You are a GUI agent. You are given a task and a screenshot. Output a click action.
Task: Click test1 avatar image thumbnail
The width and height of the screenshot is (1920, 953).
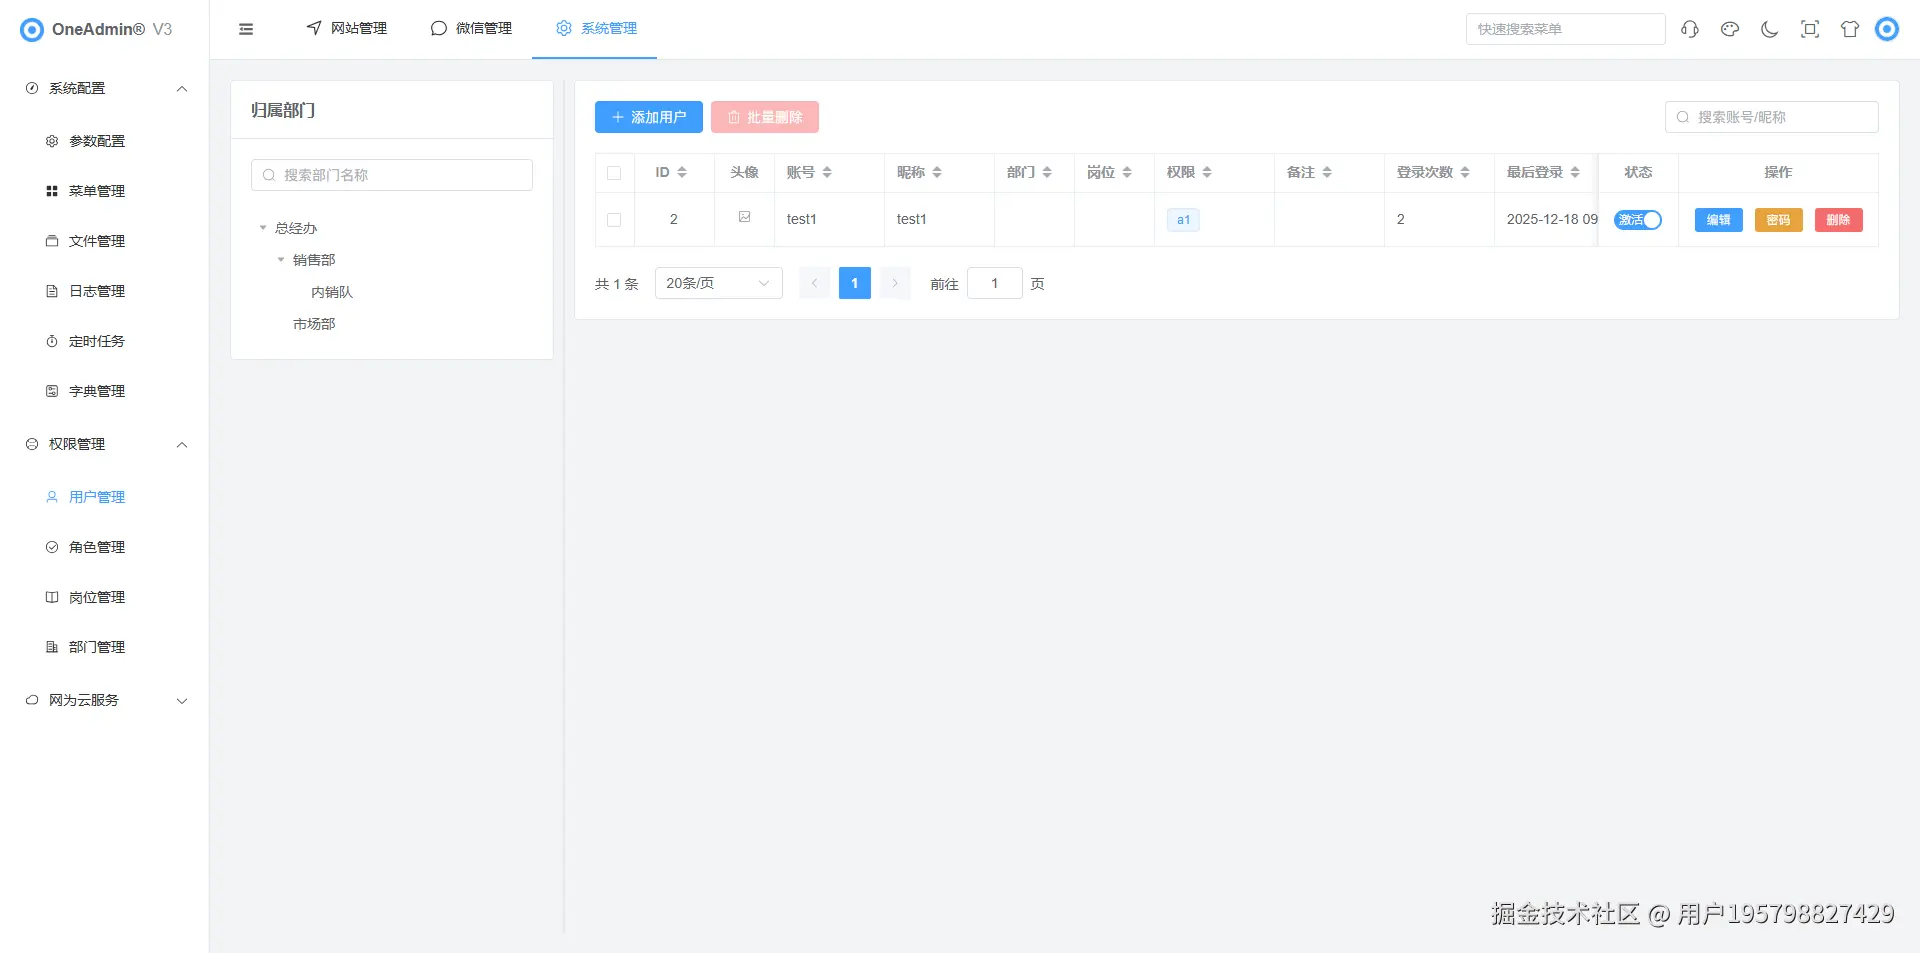pyautogui.click(x=744, y=217)
